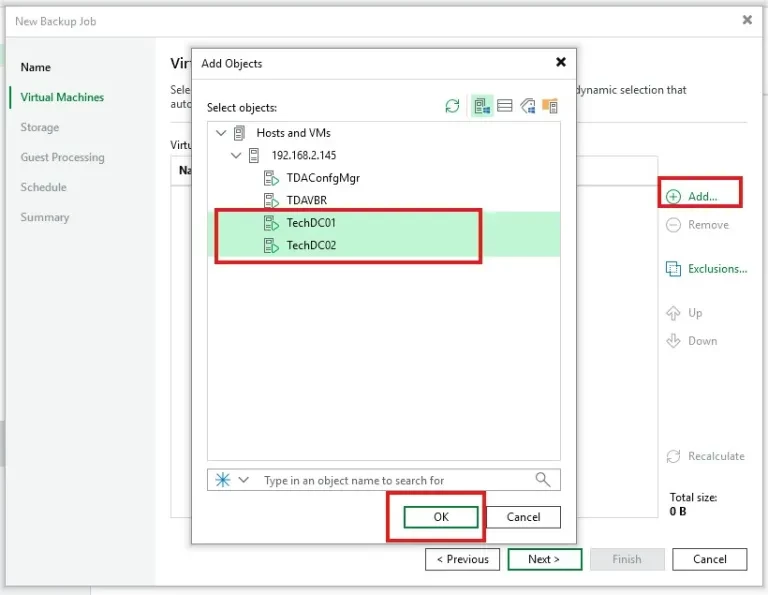Screen dimensions: 768x595
Task: Click the TDAVBR VM icon
Action: [x=271, y=200]
